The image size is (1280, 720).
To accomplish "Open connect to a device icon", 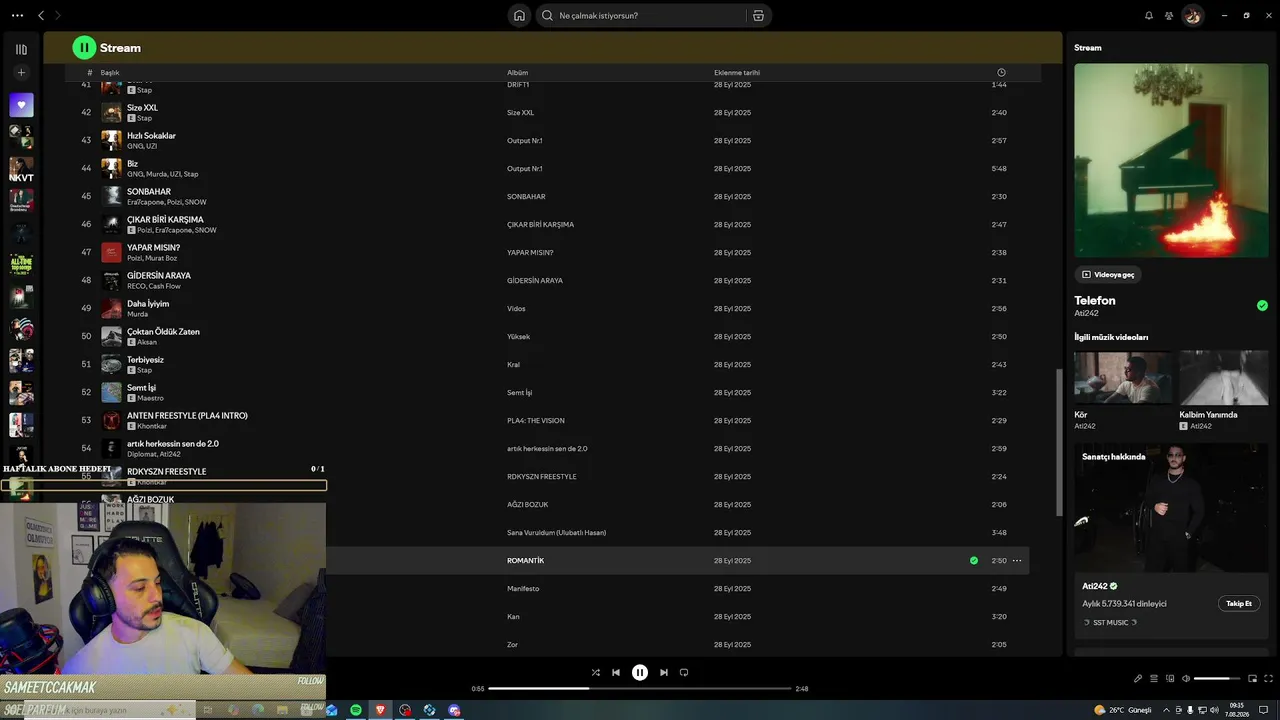I will 1169,679.
